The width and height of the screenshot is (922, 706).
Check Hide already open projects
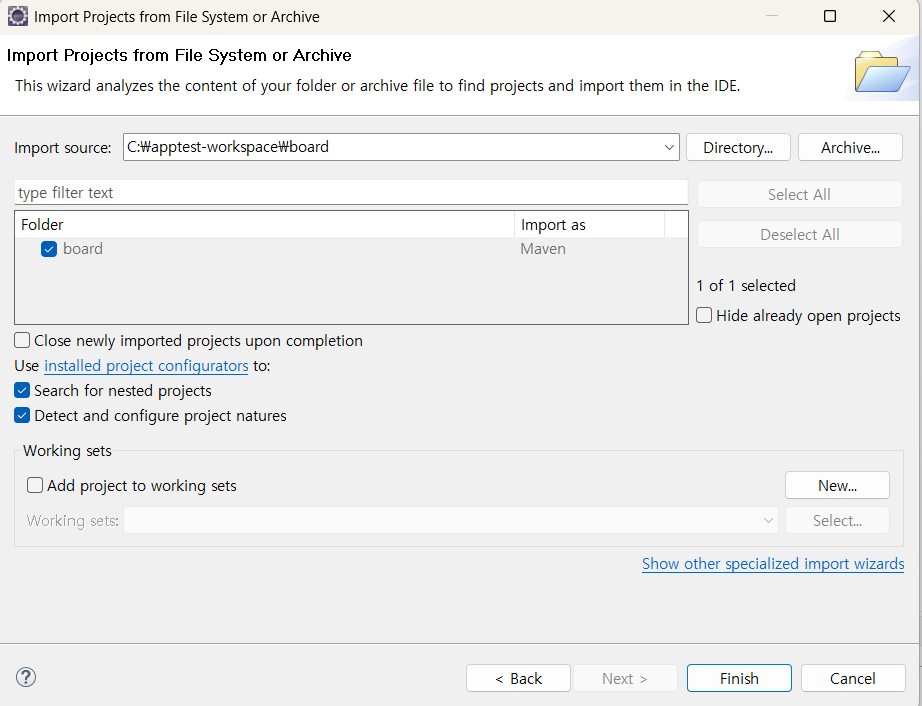(705, 316)
